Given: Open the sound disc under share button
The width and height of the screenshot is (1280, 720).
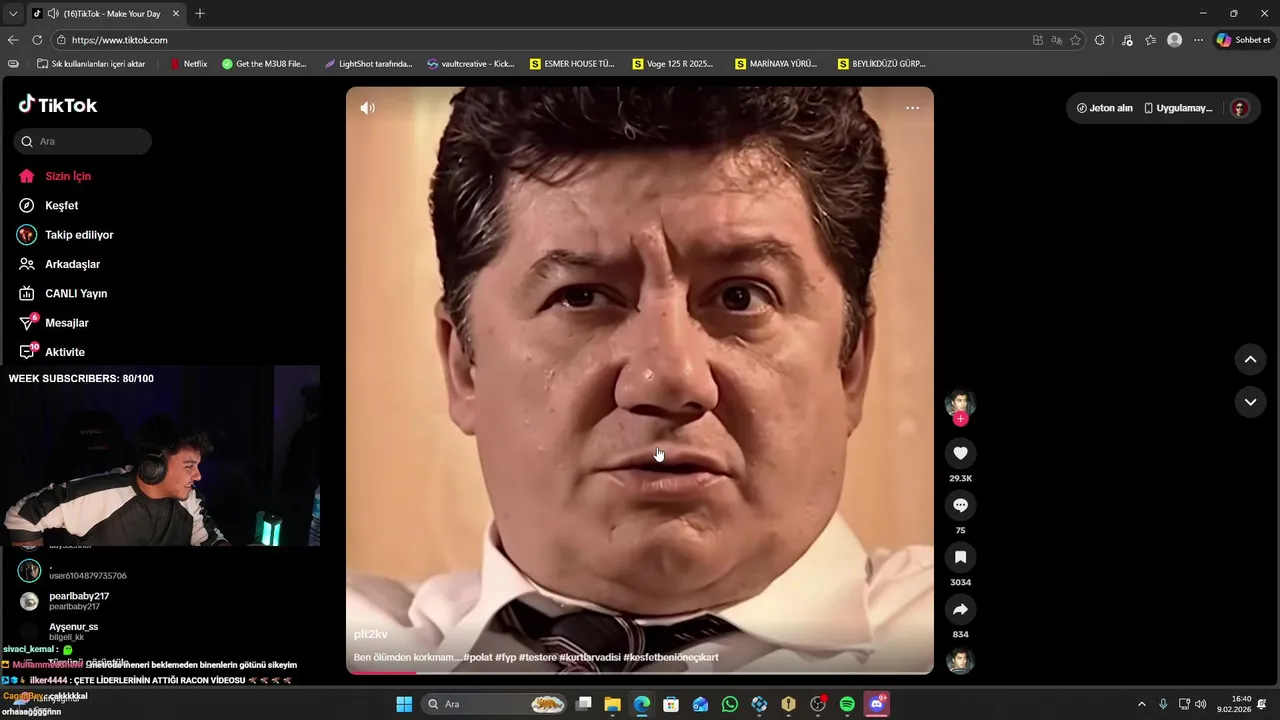Looking at the screenshot, I should (960, 661).
